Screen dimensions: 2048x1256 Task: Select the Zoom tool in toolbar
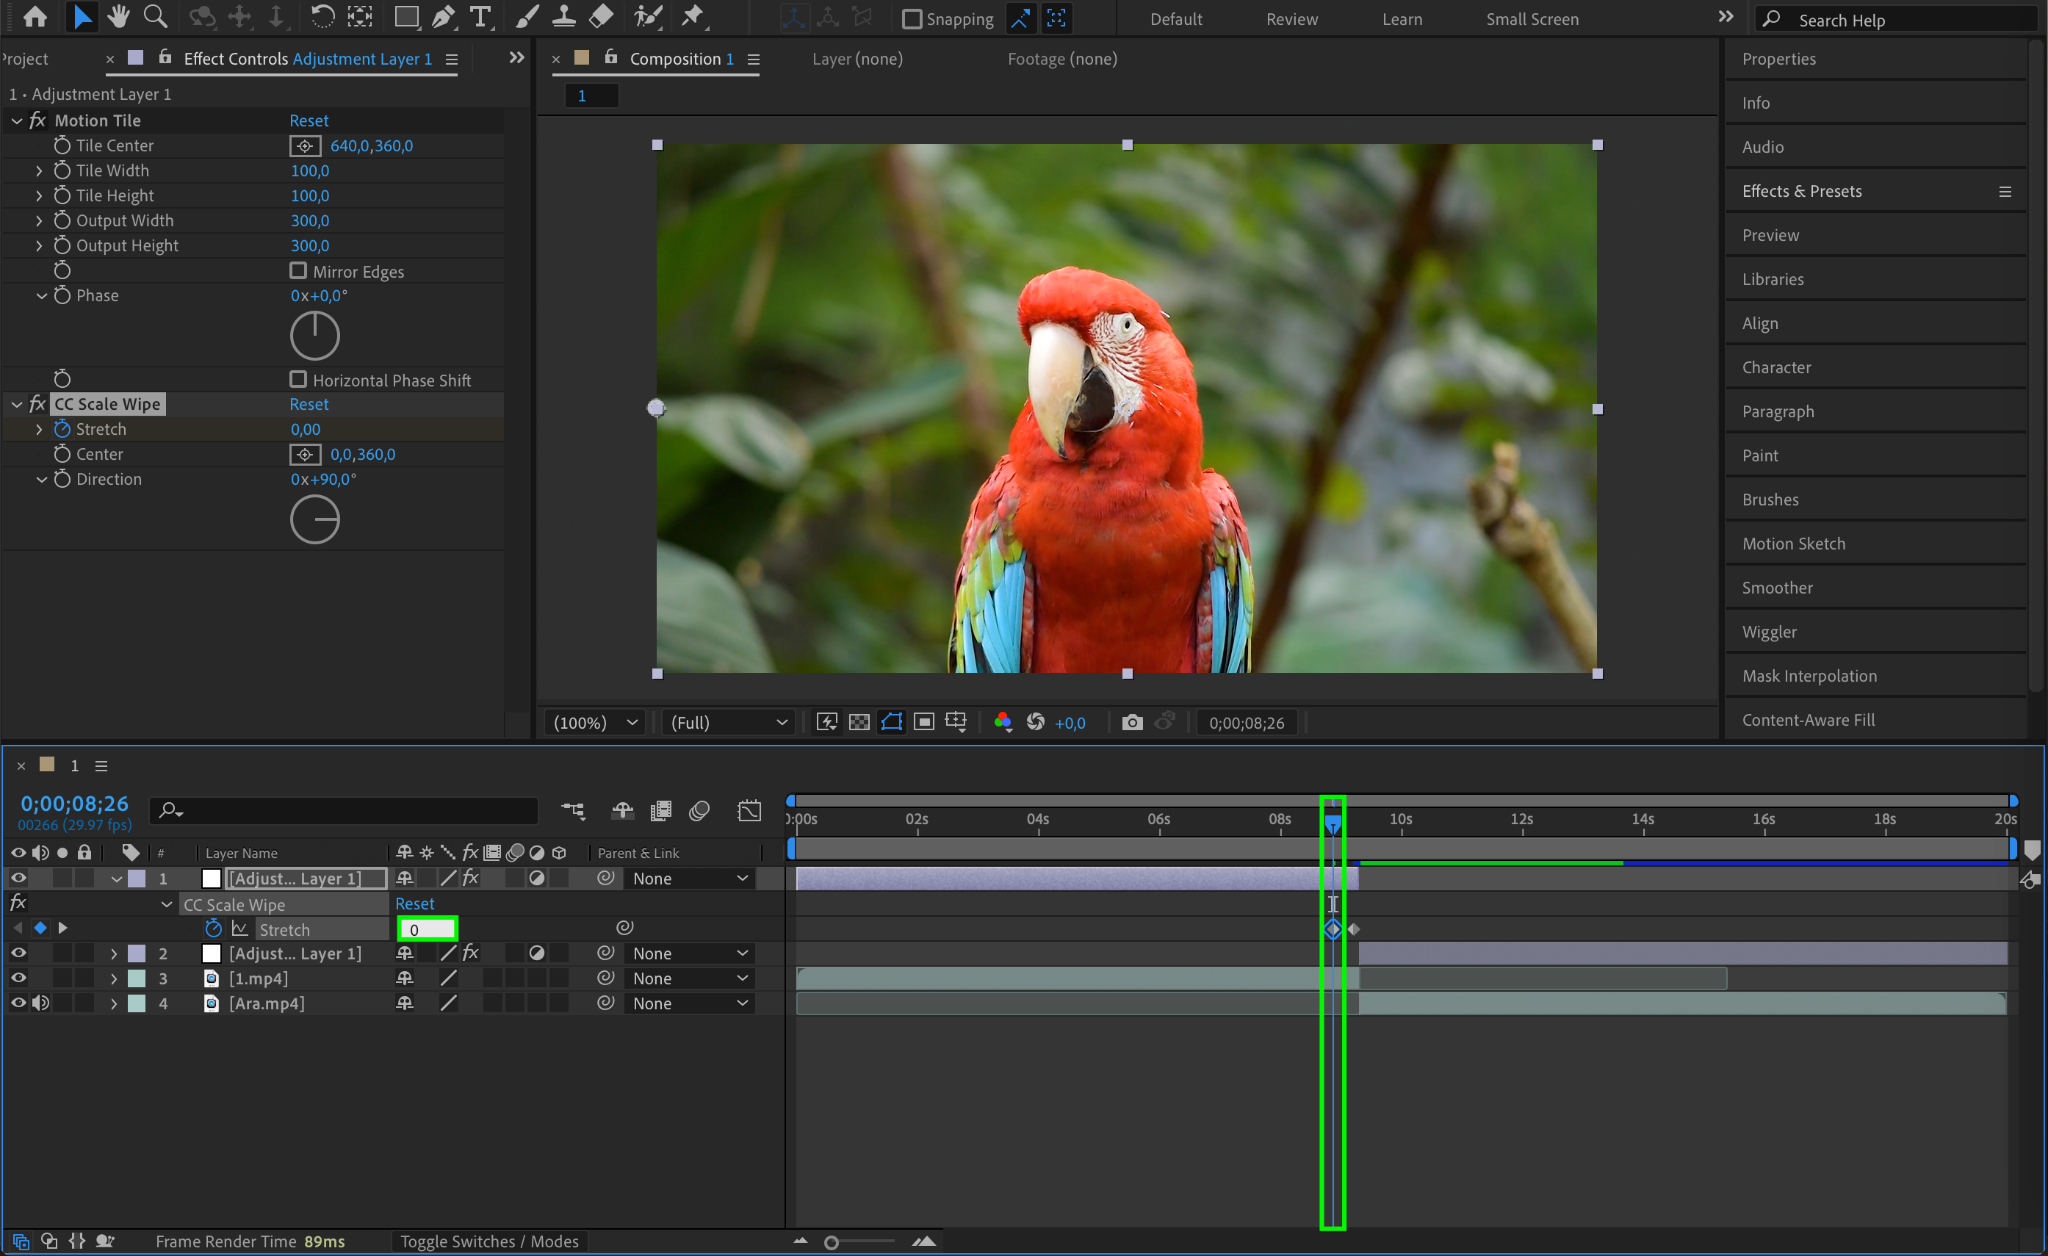[x=155, y=17]
